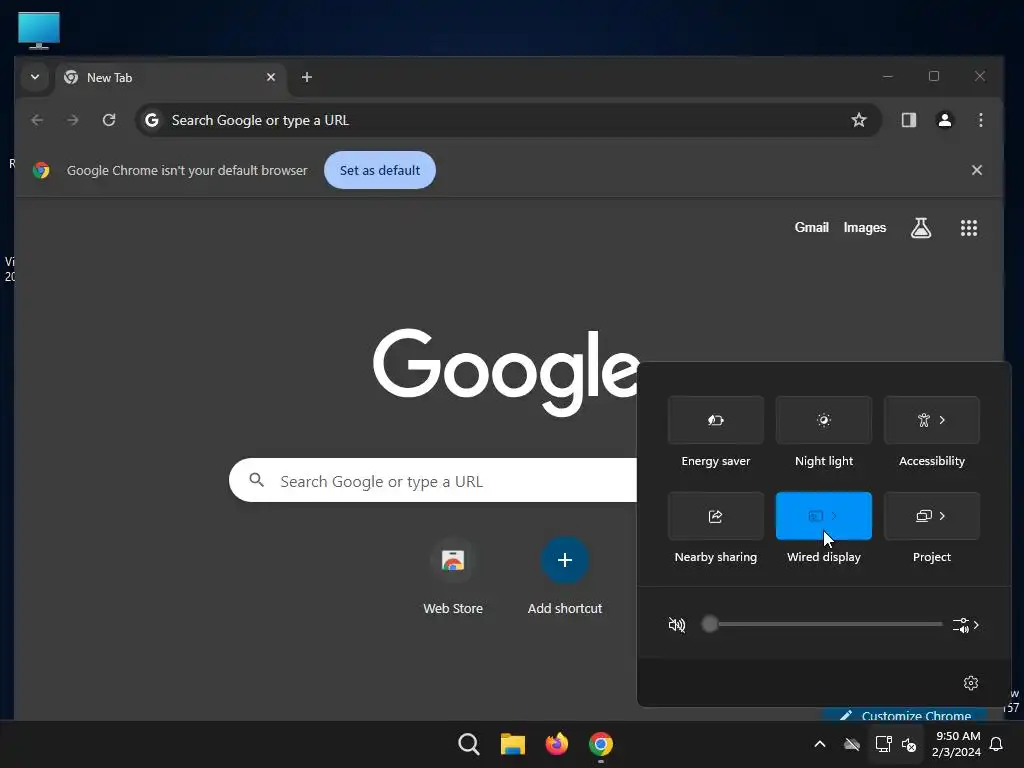Viewport: 1024px width, 768px height.
Task: Open Accessibility quick settings tile
Action: coord(932,420)
